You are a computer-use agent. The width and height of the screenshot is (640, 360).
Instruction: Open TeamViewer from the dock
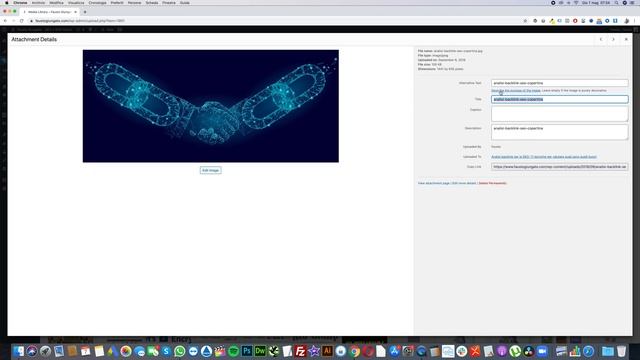[193, 351]
